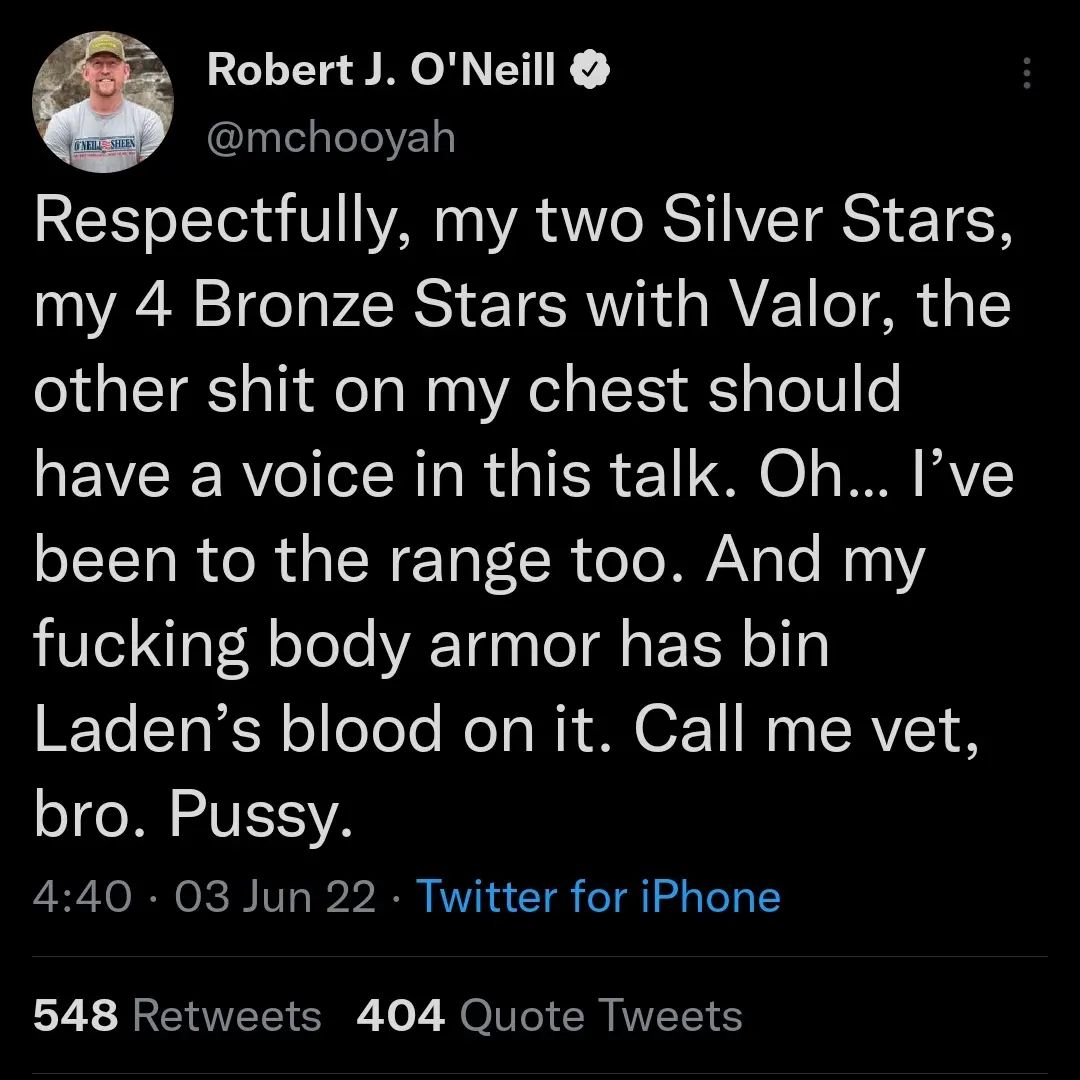1080x1080 pixels.
Task: View the 404 Quote Tweets list
Action: point(549,1016)
